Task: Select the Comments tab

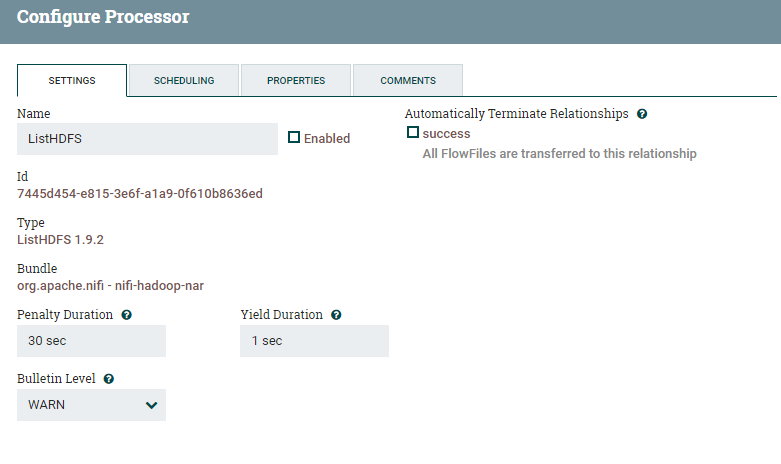Action: point(408,81)
